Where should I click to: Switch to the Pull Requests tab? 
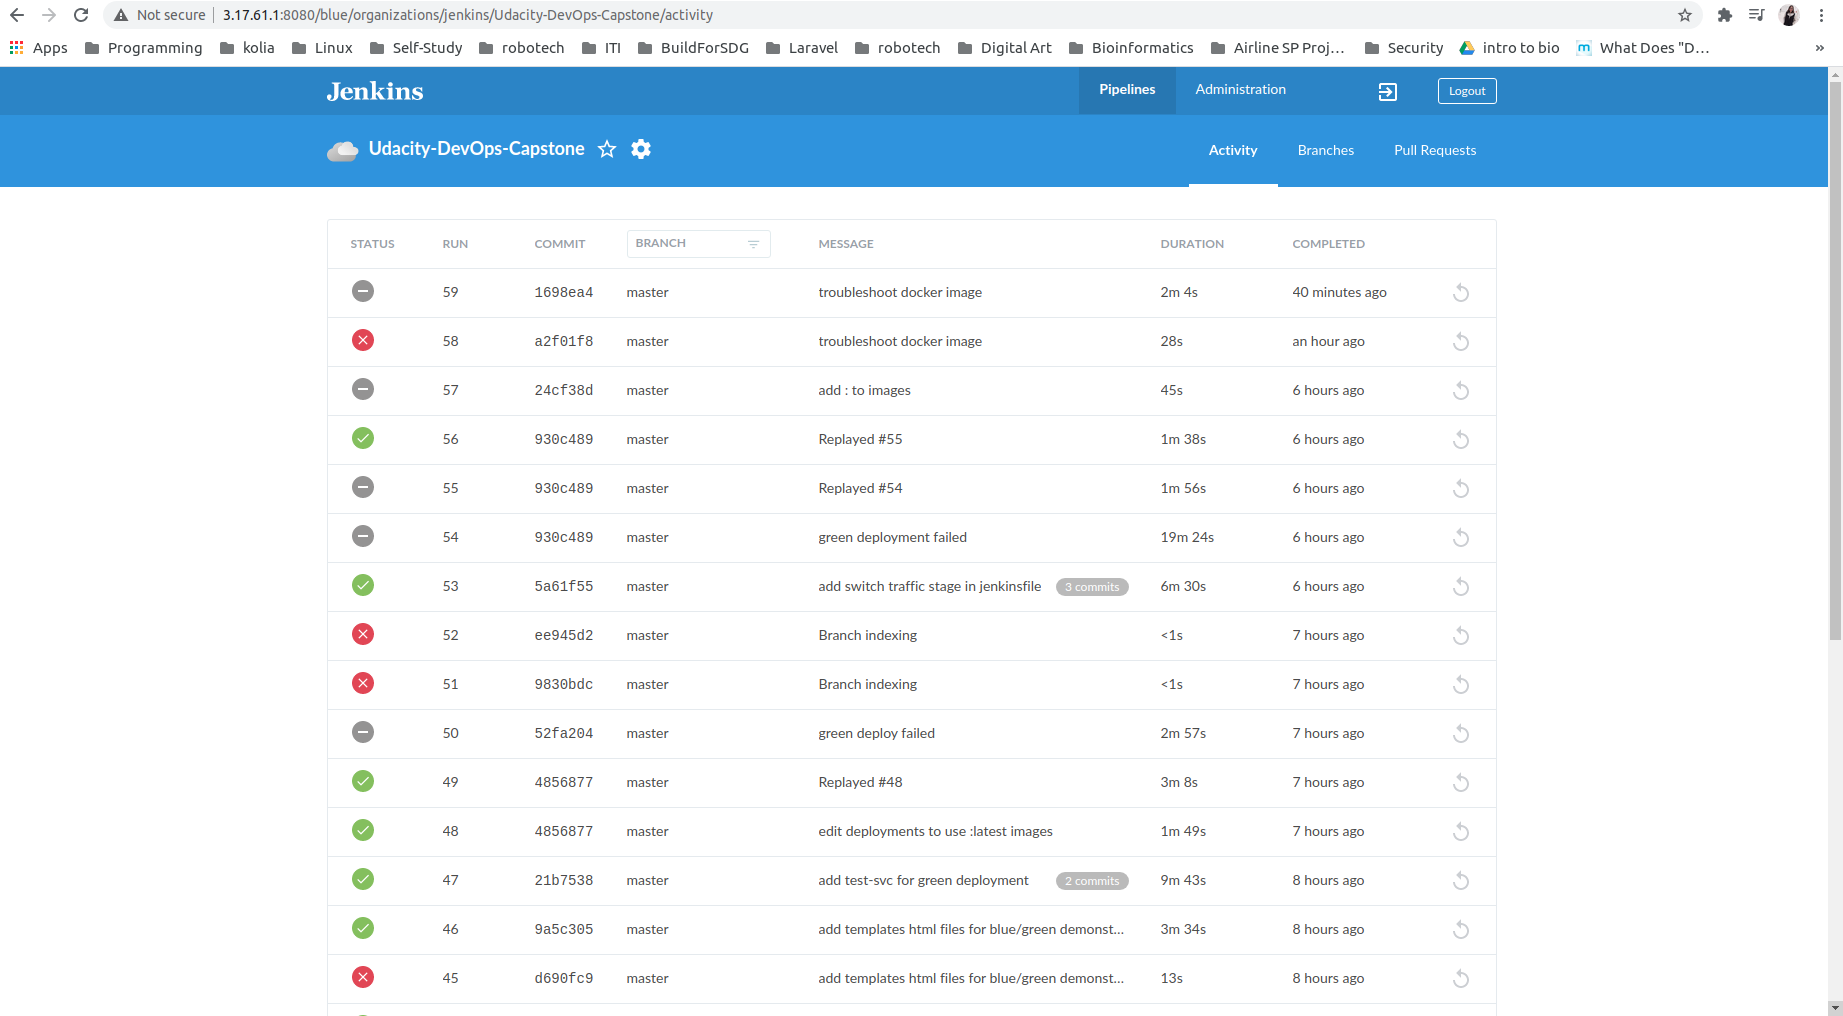coord(1435,150)
